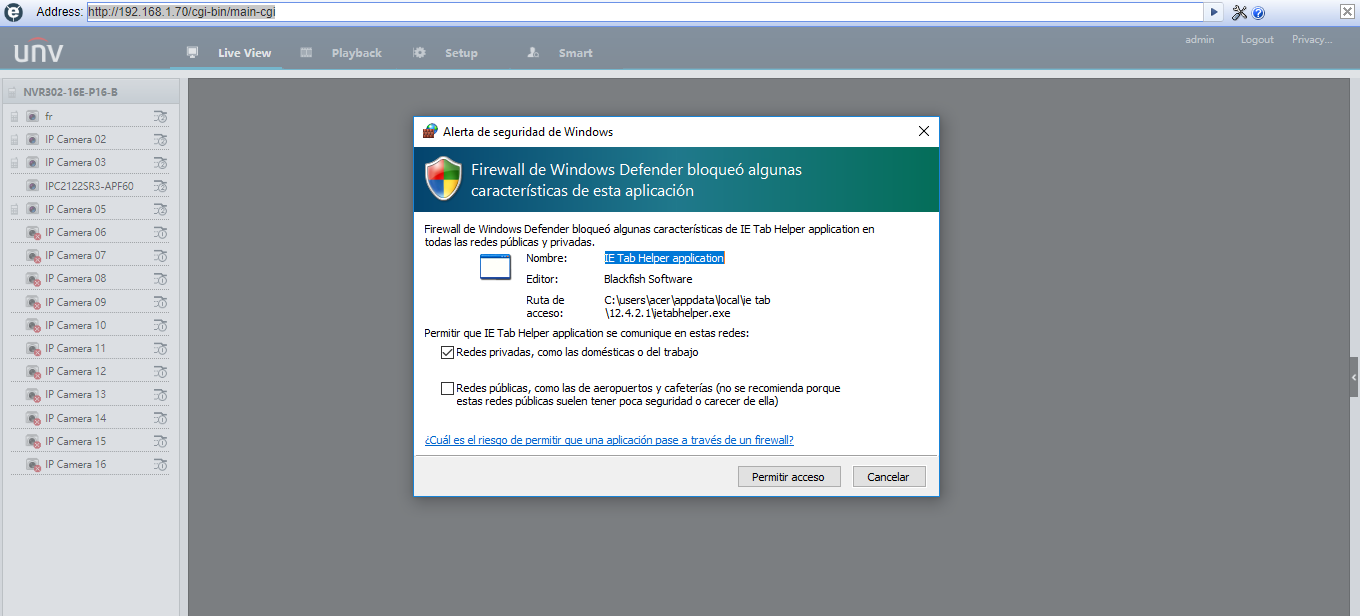1360x616 pixels.
Task: Click the "Permitir acceso" button
Action: pos(789,476)
